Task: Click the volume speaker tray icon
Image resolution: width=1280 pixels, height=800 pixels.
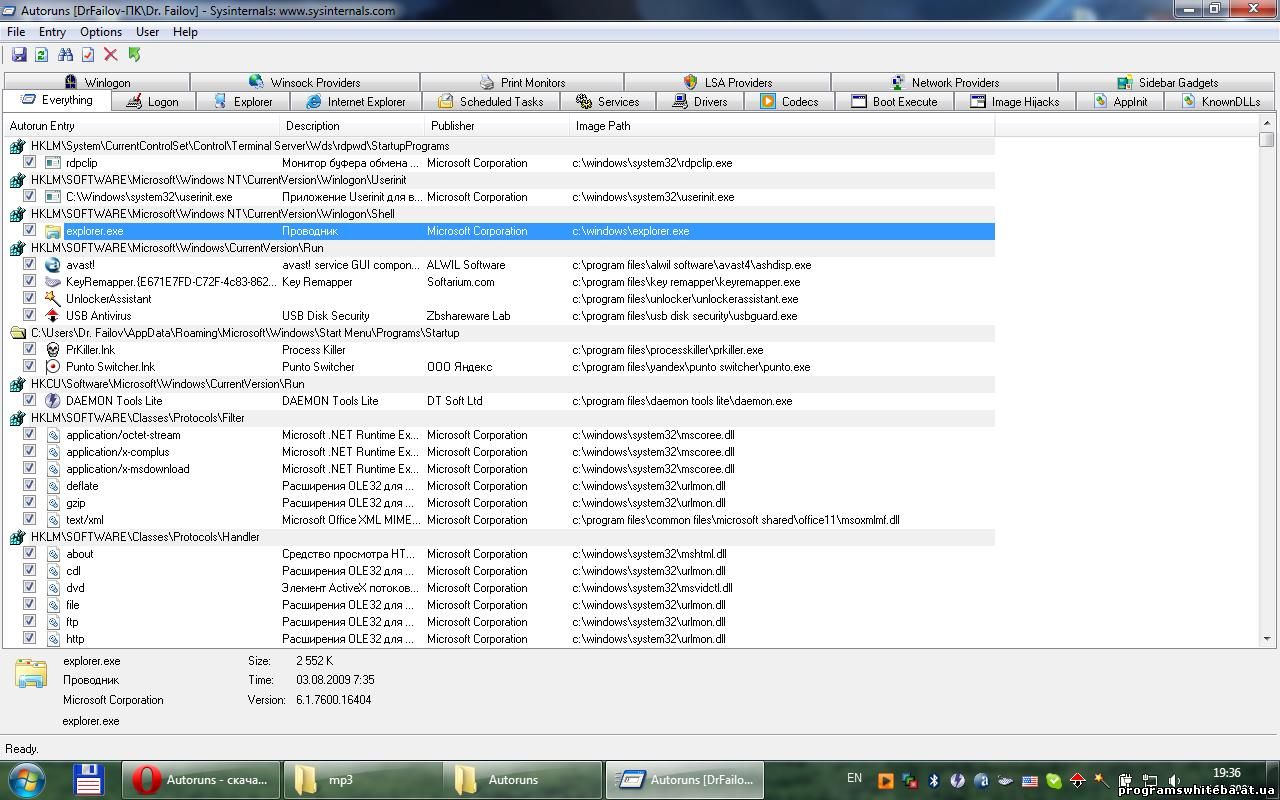Action: coord(1174,780)
